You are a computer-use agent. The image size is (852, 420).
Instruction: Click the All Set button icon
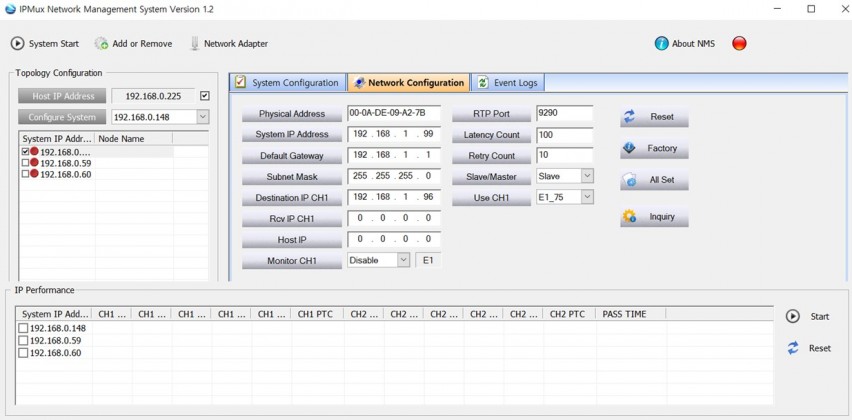629,180
